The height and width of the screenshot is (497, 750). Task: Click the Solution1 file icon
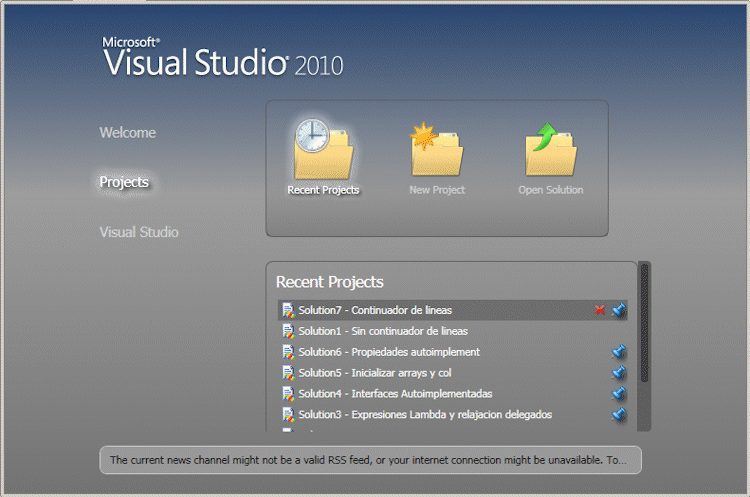pos(288,331)
